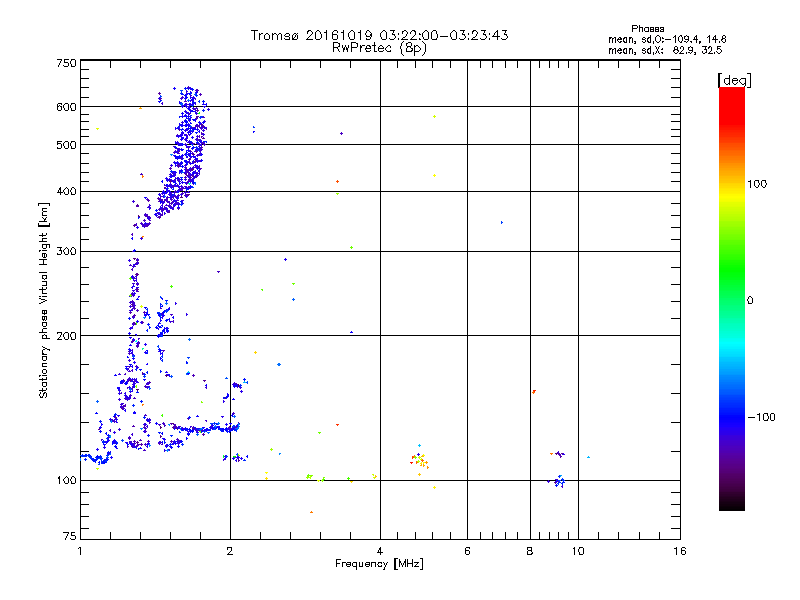
Task: Click the "Phases" header text
Action: pos(647,29)
